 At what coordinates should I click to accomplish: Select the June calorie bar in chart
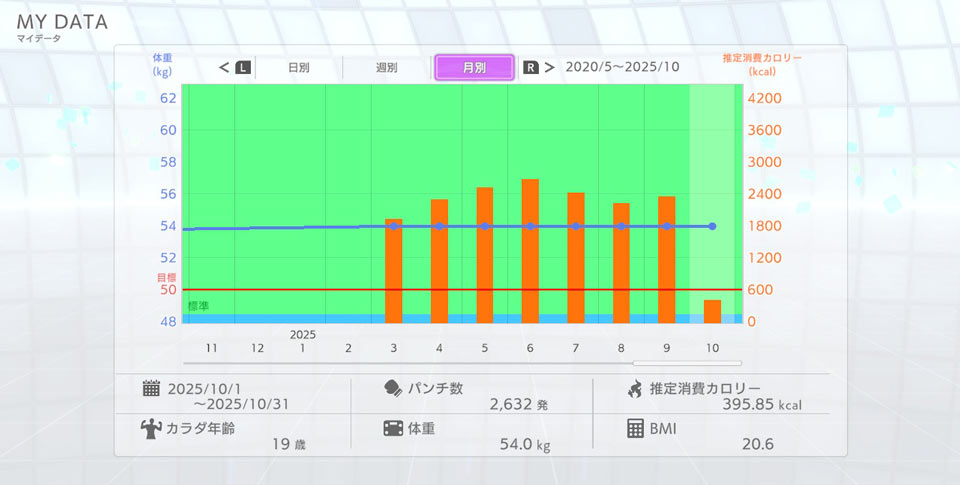(x=530, y=251)
